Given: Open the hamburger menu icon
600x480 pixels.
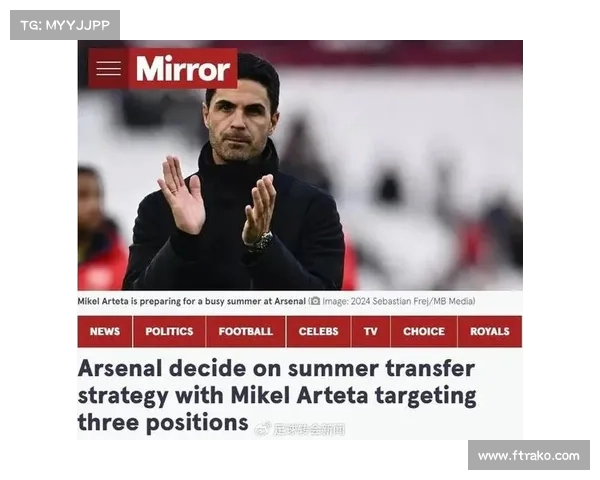Looking at the screenshot, I should 108,69.
